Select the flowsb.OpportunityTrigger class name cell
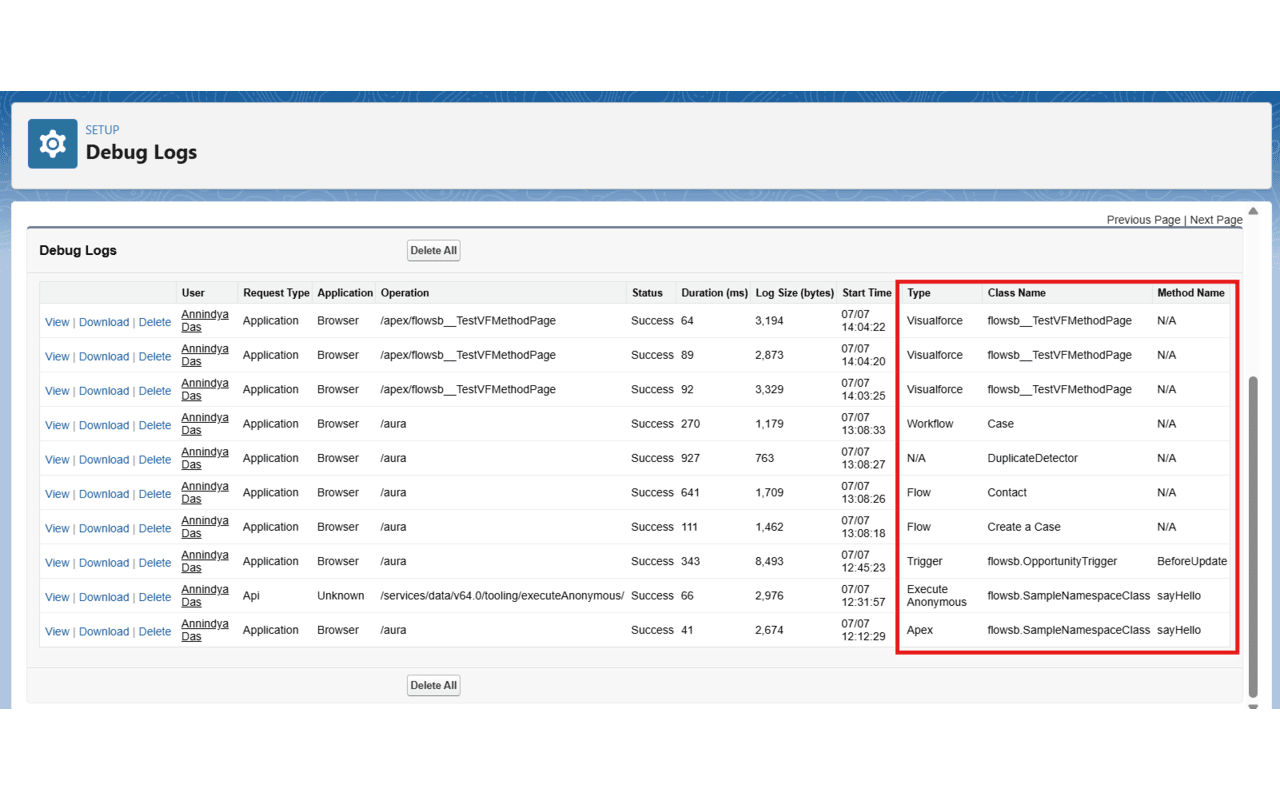The height and width of the screenshot is (800, 1280). [1052, 562]
